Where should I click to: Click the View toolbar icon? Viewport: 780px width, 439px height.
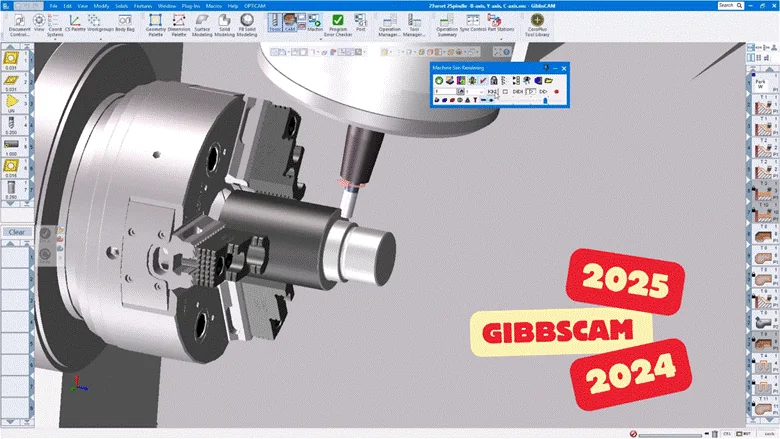(39, 24)
